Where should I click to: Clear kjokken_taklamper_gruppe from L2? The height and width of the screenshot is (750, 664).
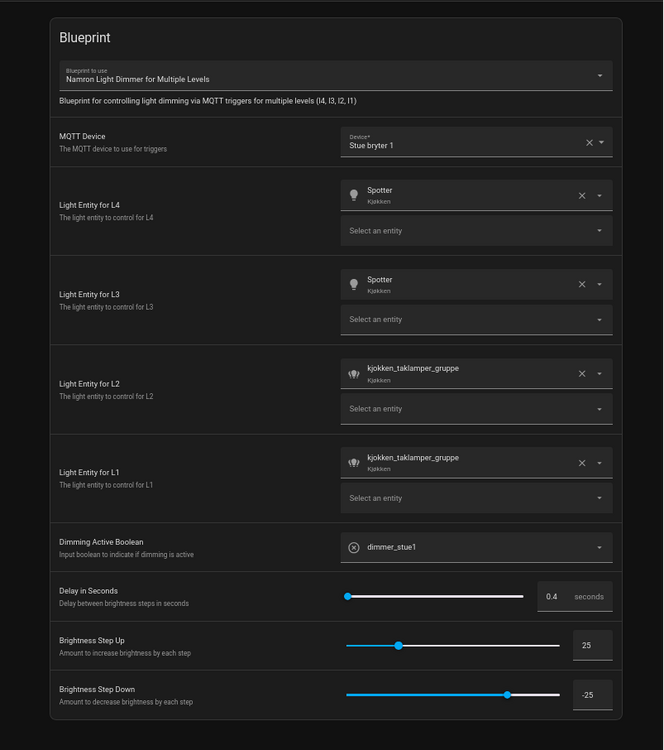tap(582, 374)
